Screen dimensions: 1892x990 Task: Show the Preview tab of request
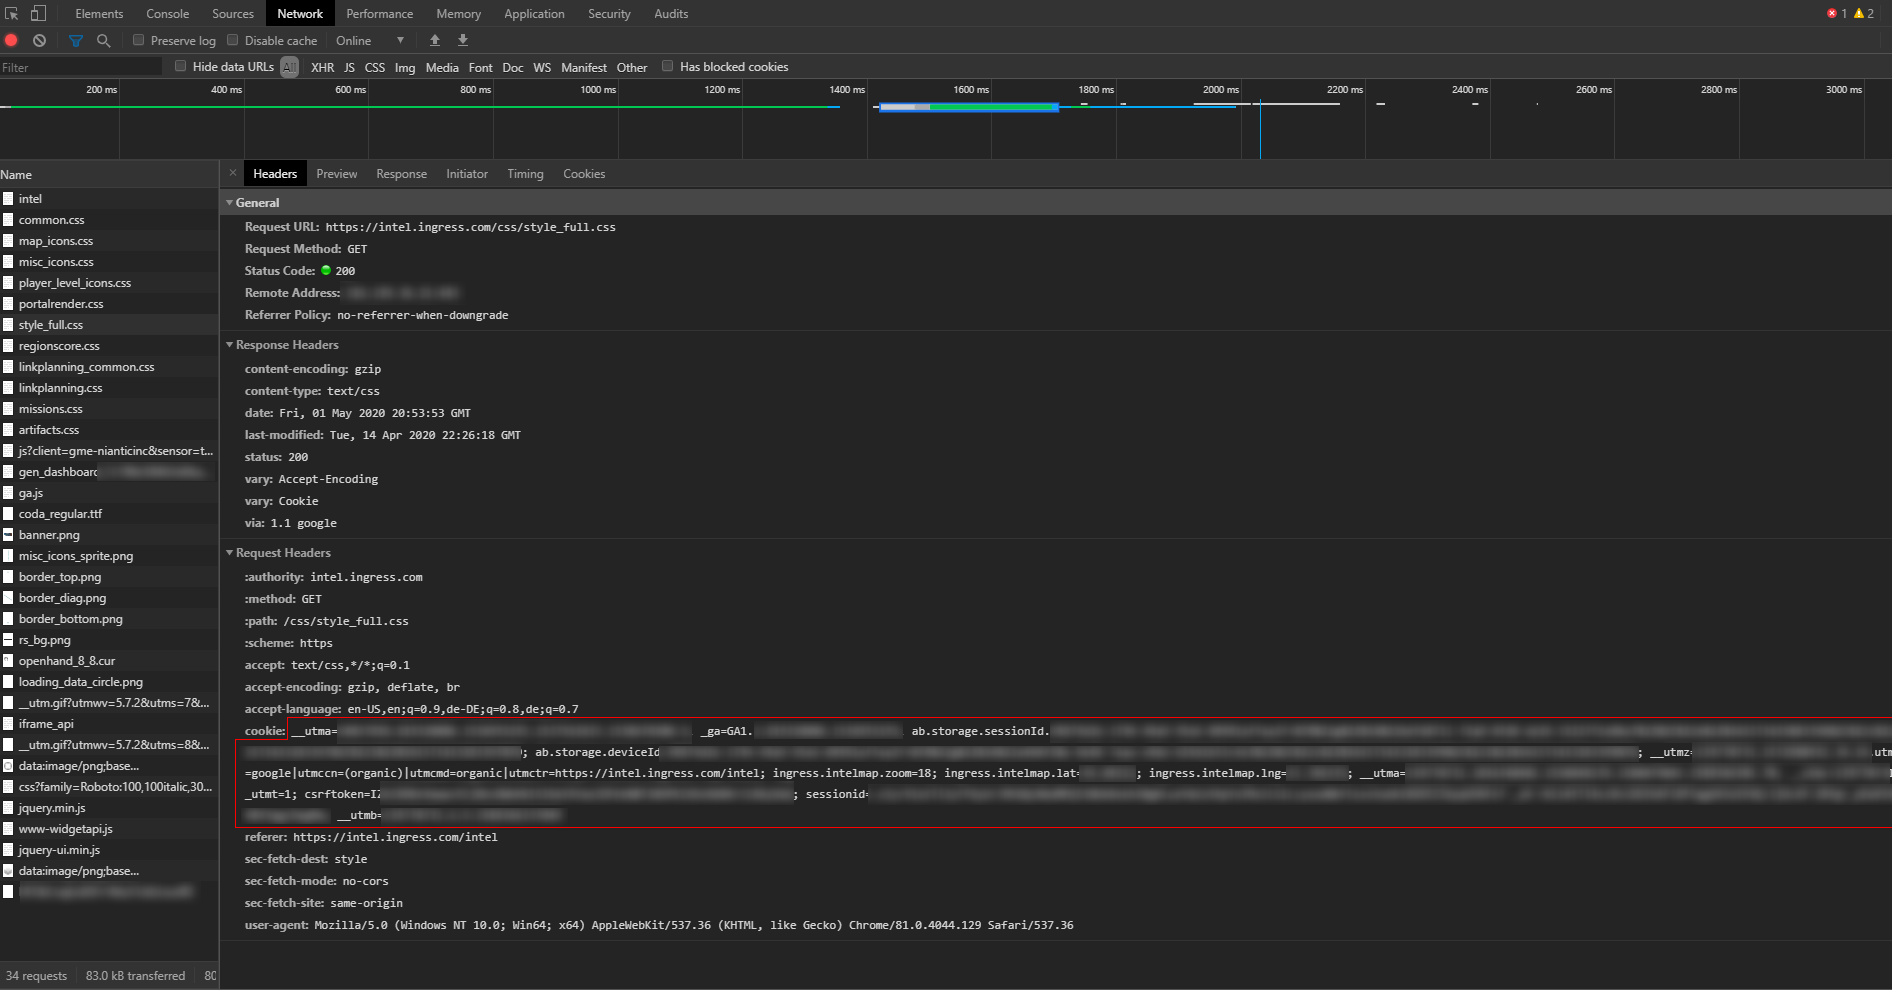(x=336, y=173)
